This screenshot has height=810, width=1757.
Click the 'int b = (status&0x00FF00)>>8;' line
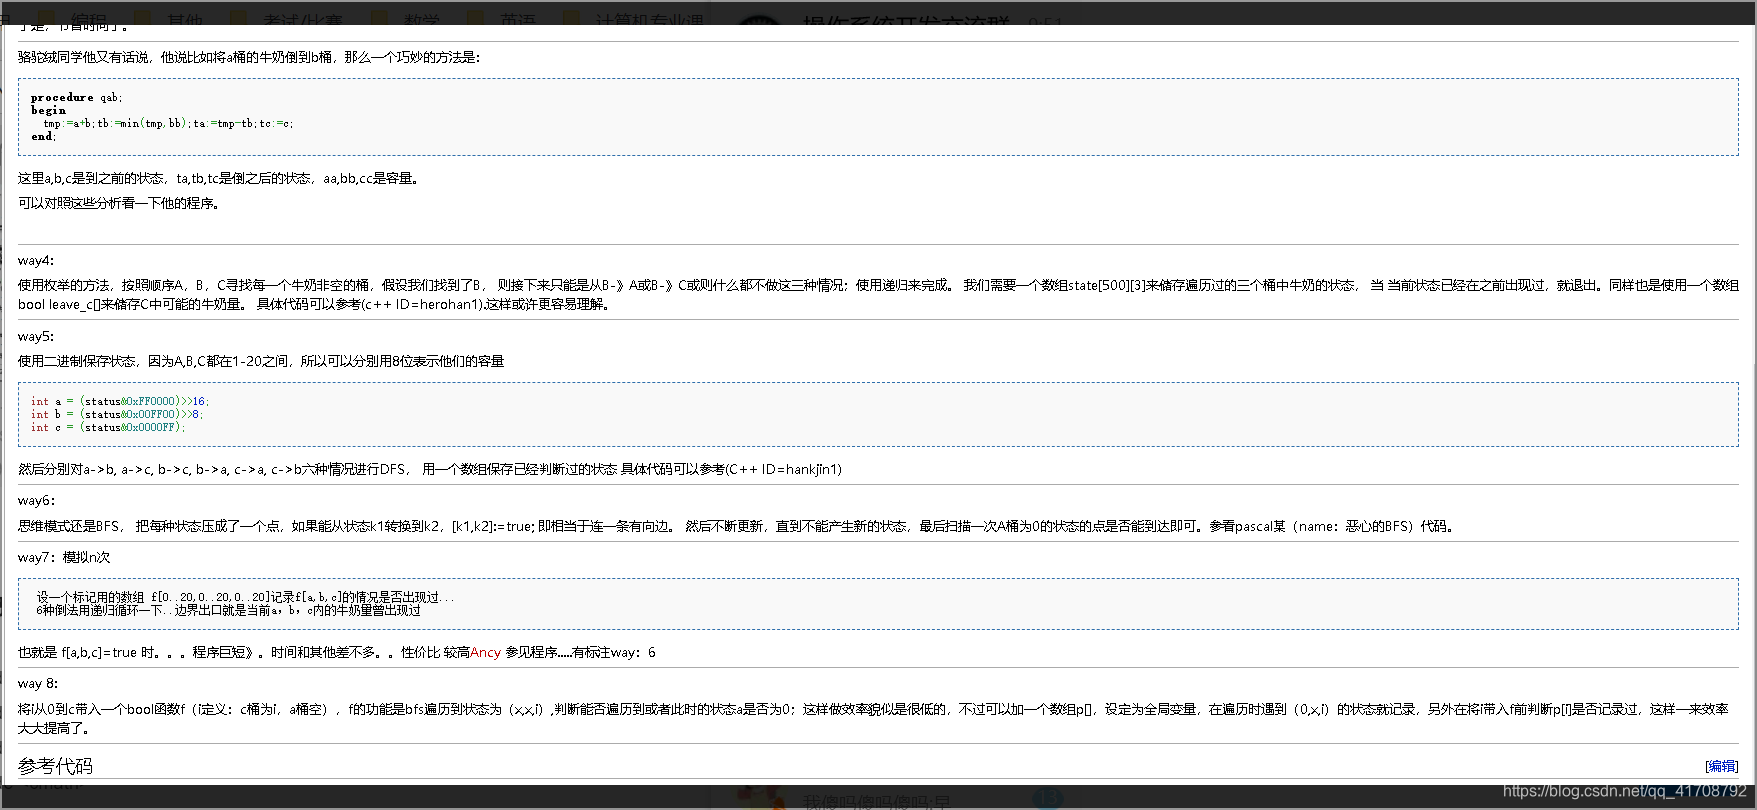[117, 414]
